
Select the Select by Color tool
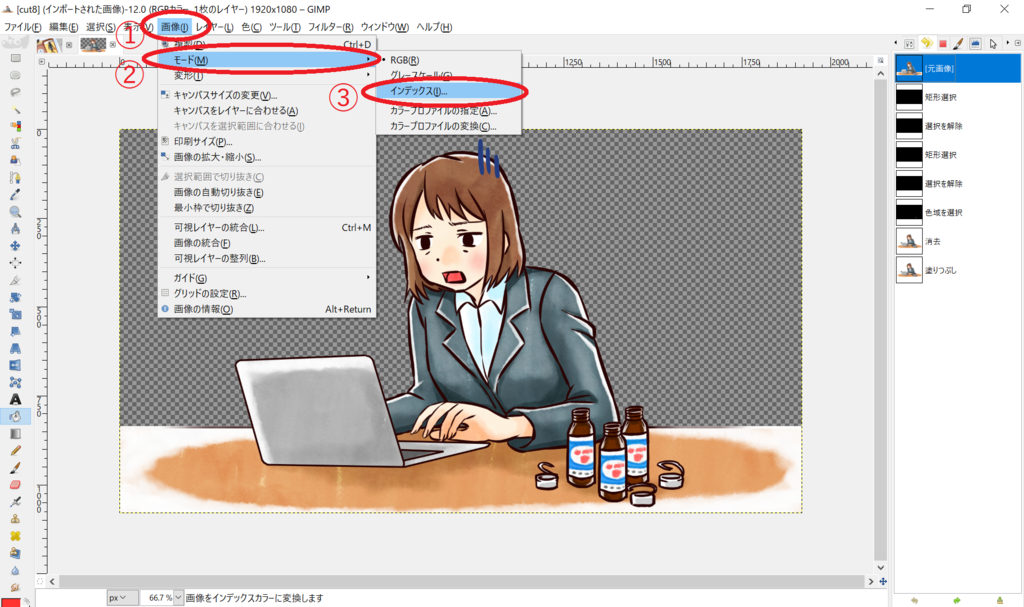coord(15,126)
